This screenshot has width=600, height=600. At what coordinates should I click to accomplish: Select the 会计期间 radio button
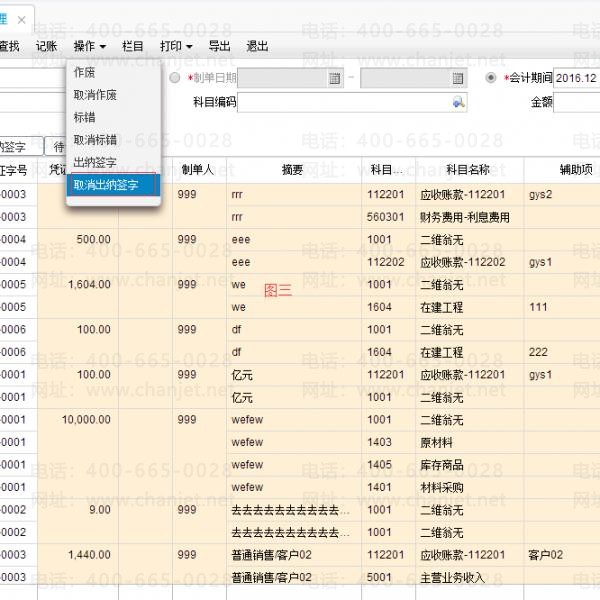490,78
